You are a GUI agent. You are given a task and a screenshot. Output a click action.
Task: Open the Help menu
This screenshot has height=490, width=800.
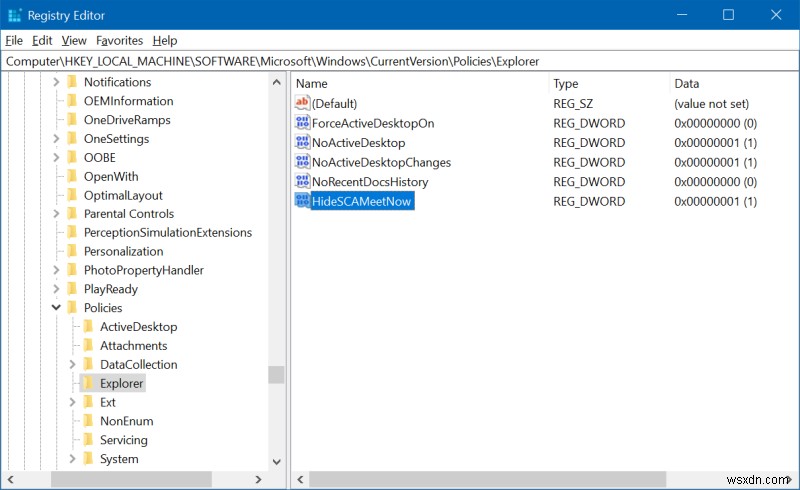[165, 40]
